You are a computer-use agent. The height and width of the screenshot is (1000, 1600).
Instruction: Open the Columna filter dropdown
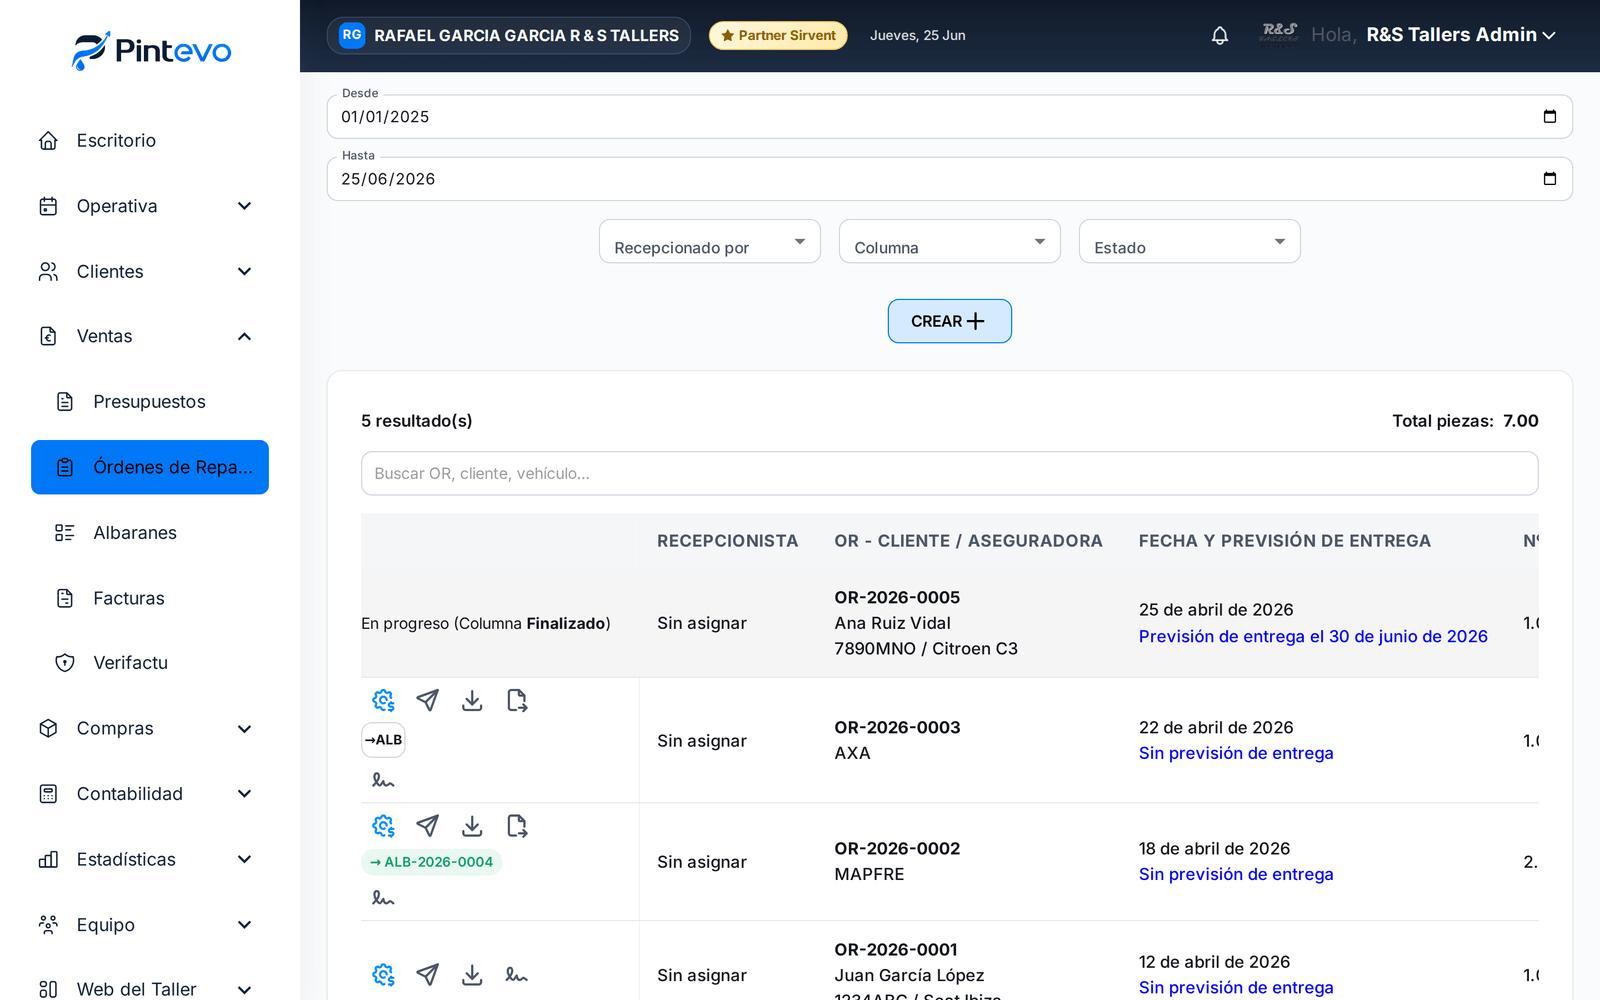click(x=950, y=242)
